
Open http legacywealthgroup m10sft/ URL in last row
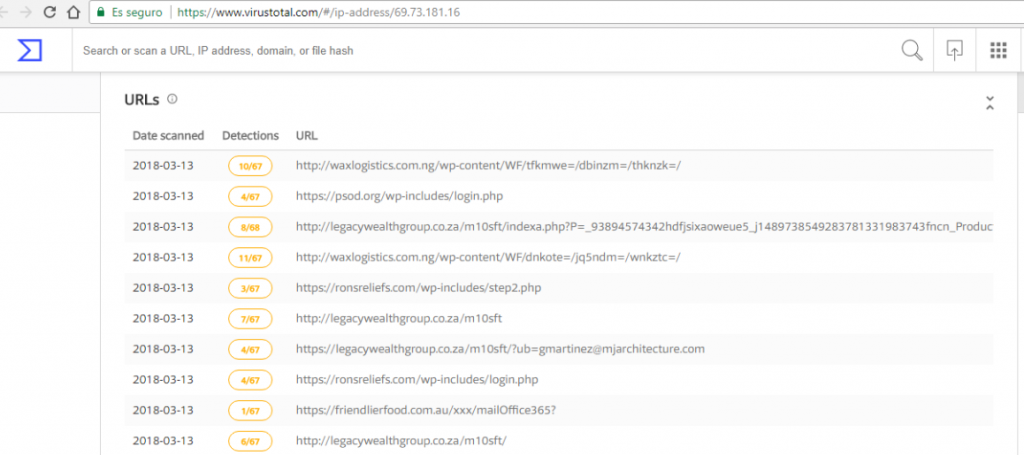(x=401, y=441)
